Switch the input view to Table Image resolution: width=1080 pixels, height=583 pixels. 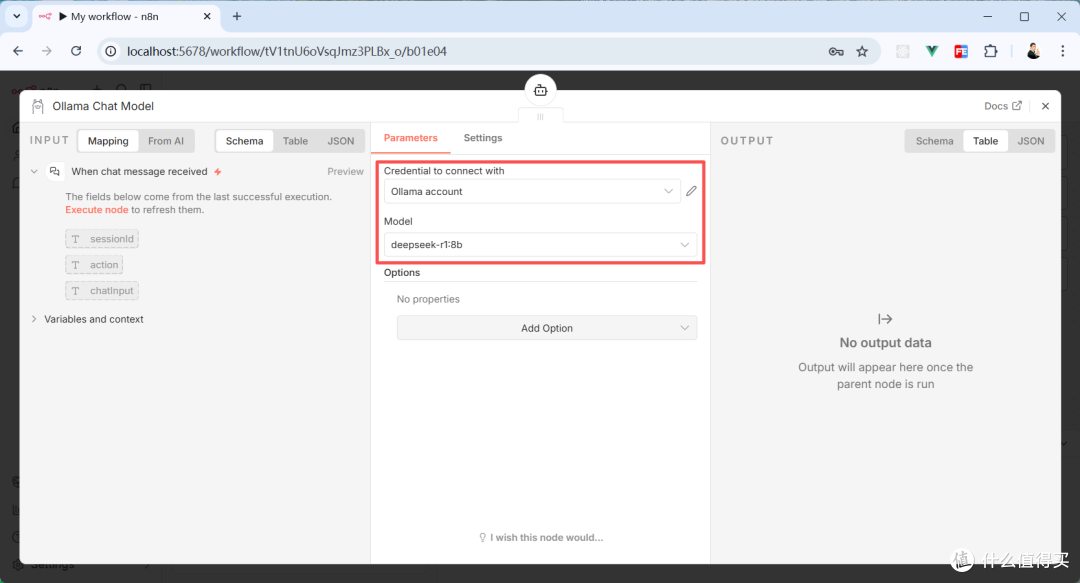point(295,141)
